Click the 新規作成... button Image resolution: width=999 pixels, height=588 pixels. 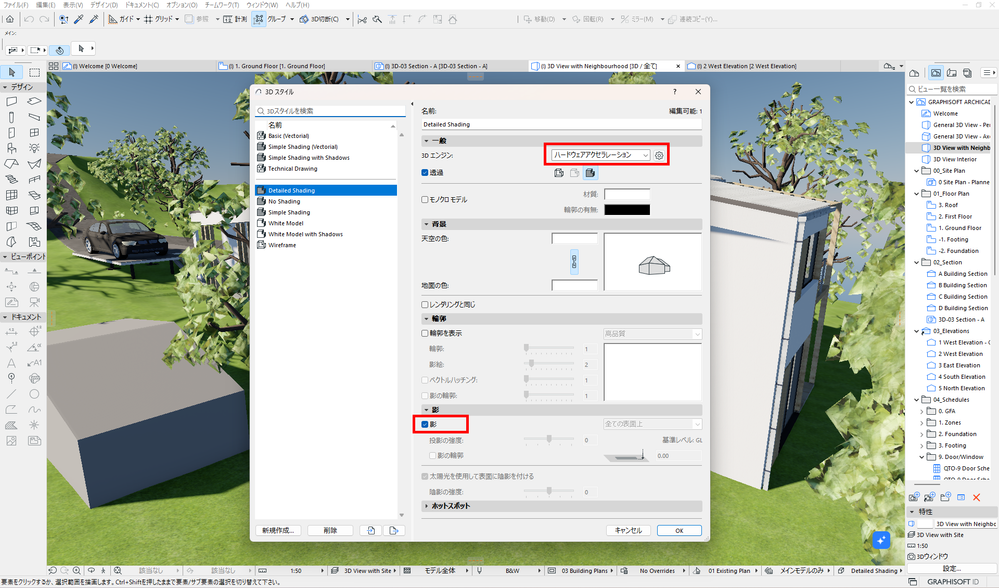click(x=278, y=530)
